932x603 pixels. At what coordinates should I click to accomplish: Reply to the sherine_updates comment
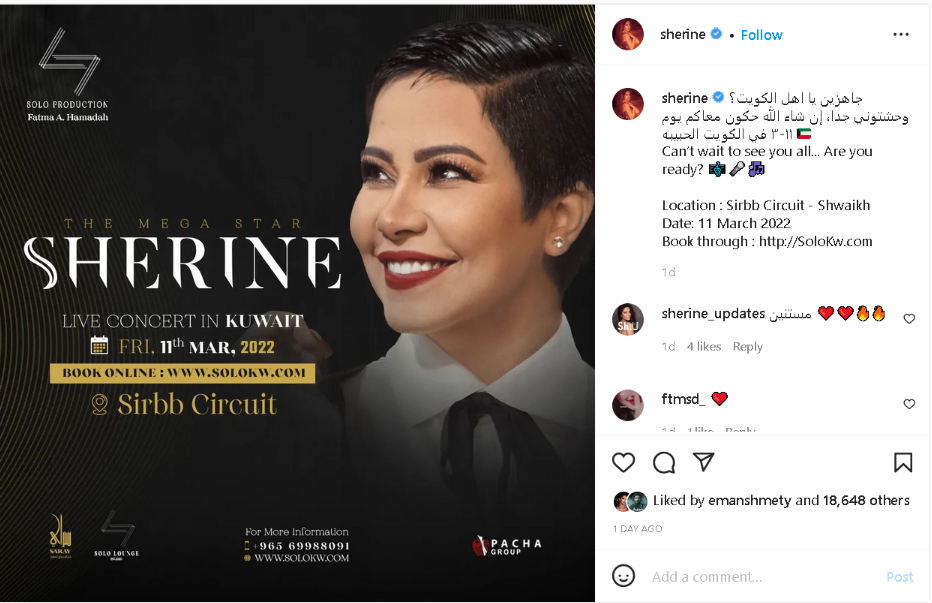[x=747, y=346]
